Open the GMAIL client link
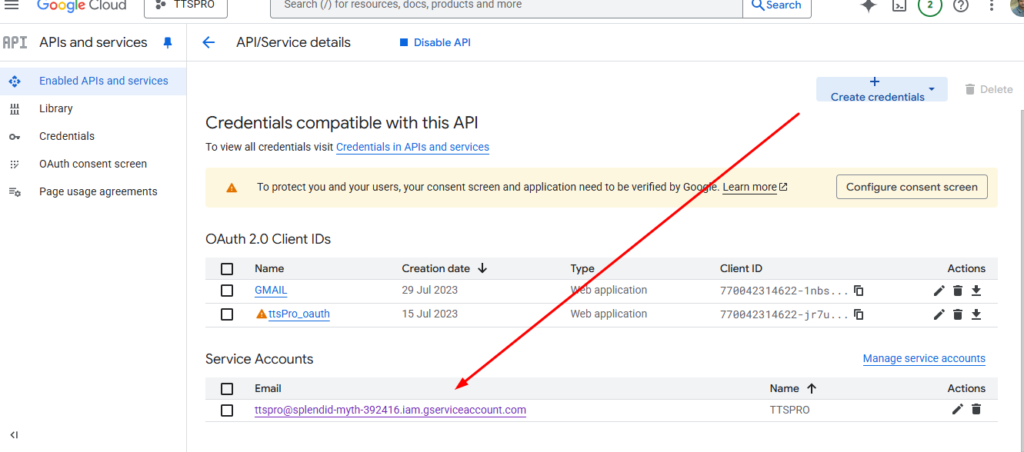This screenshot has width=1024, height=452. [x=271, y=291]
